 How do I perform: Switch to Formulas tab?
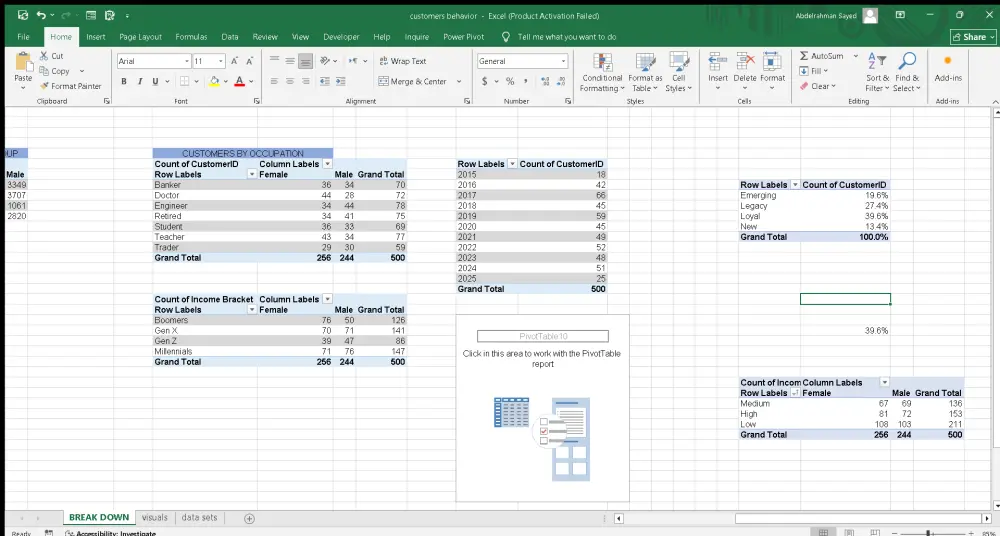pos(191,37)
